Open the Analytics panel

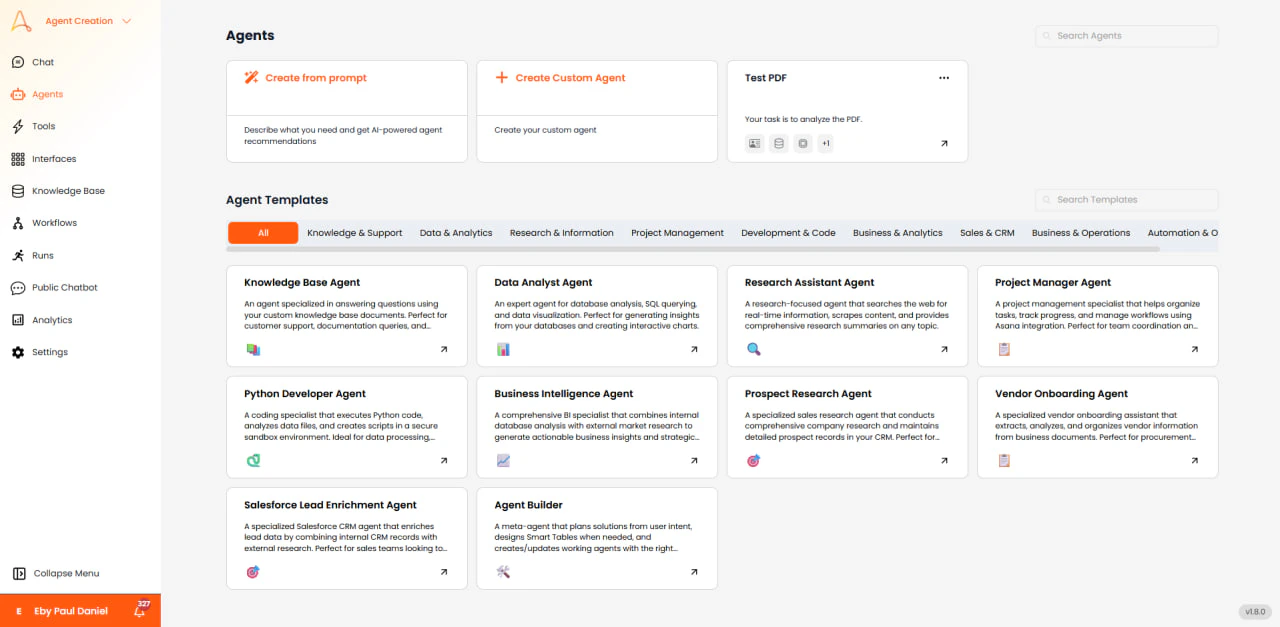(52, 319)
